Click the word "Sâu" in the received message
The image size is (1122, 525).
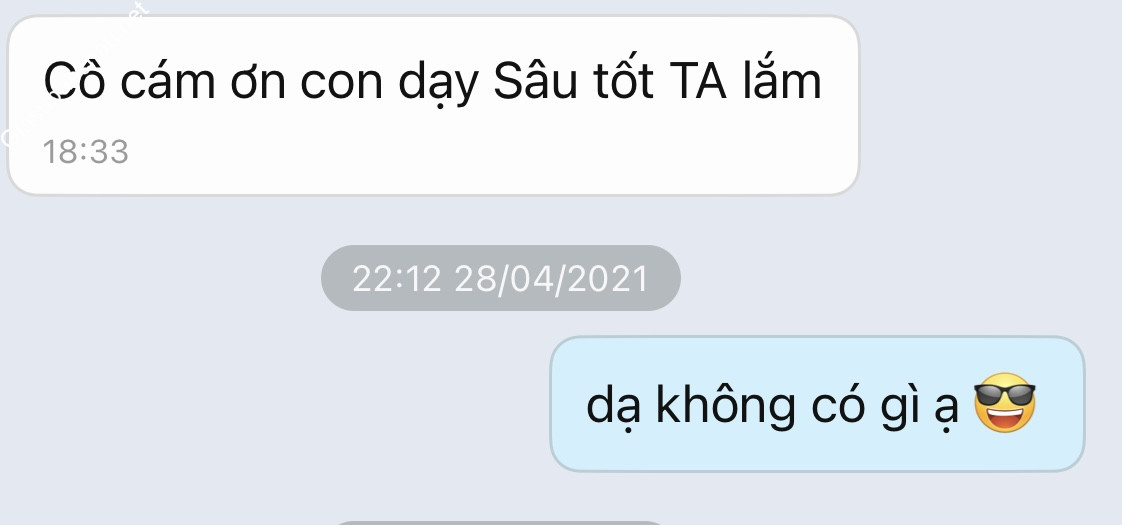(x=535, y=80)
